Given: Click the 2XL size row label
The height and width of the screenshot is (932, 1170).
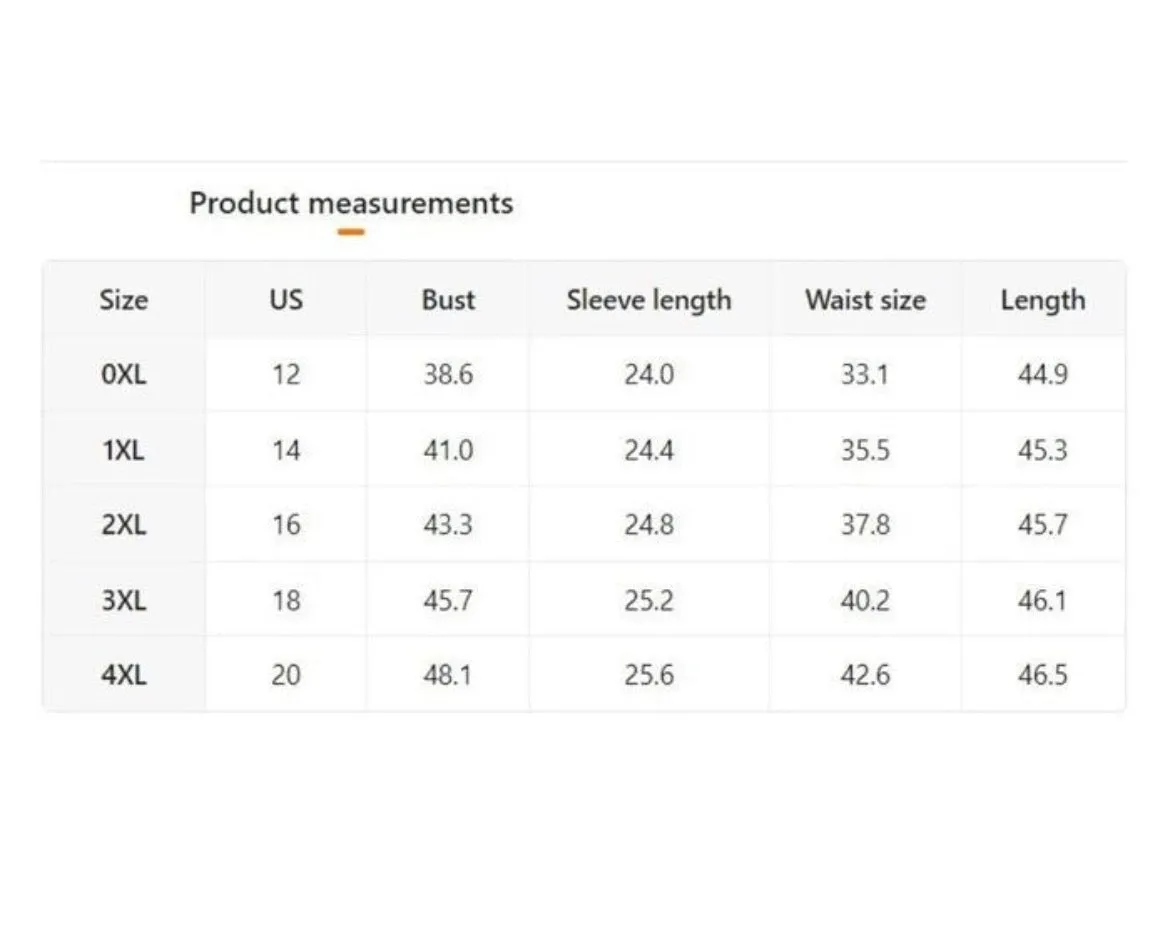Looking at the screenshot, I should click(x=124, y=525).
